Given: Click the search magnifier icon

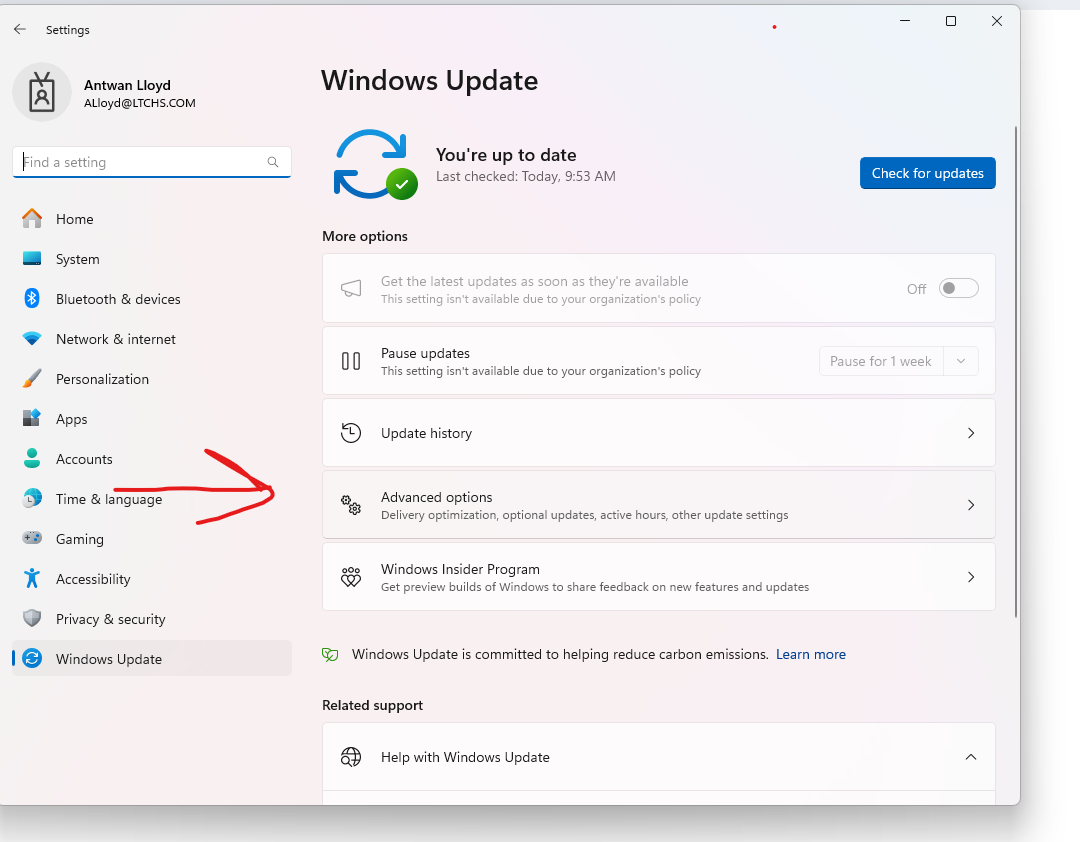Looking at the screenshot, I should point(273,162).
